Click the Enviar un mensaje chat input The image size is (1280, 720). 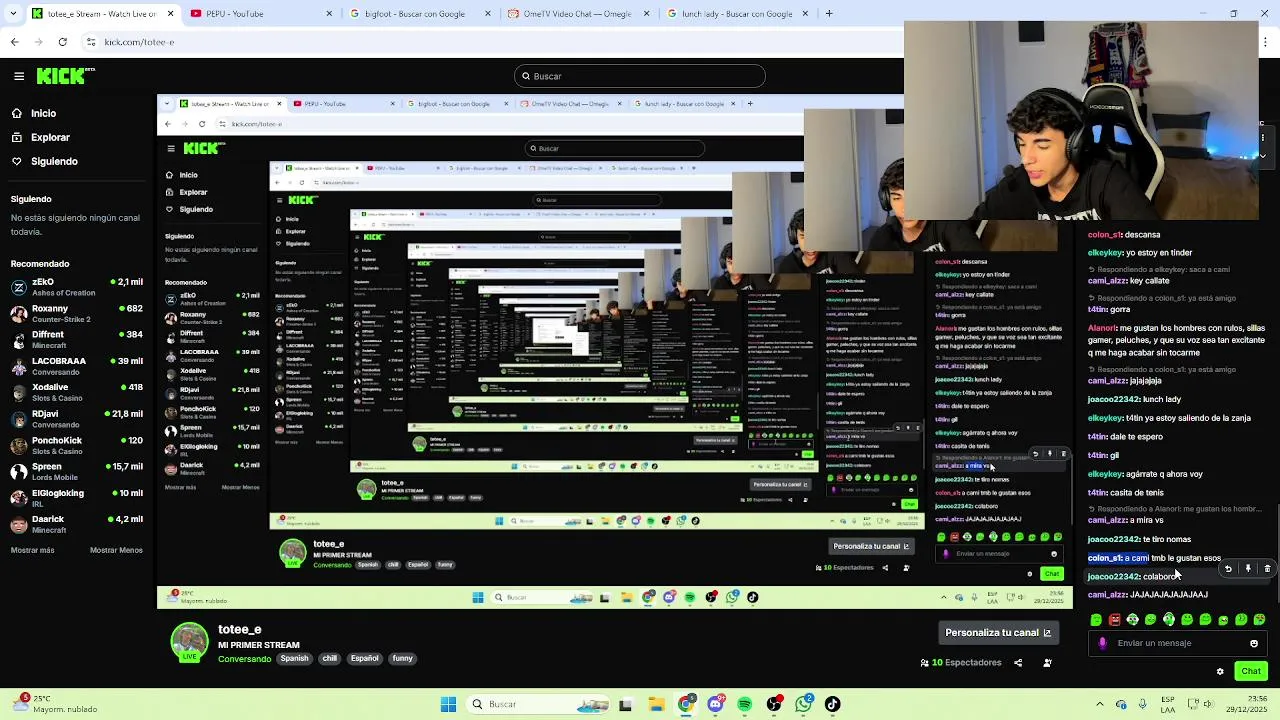coord(1180,643)
